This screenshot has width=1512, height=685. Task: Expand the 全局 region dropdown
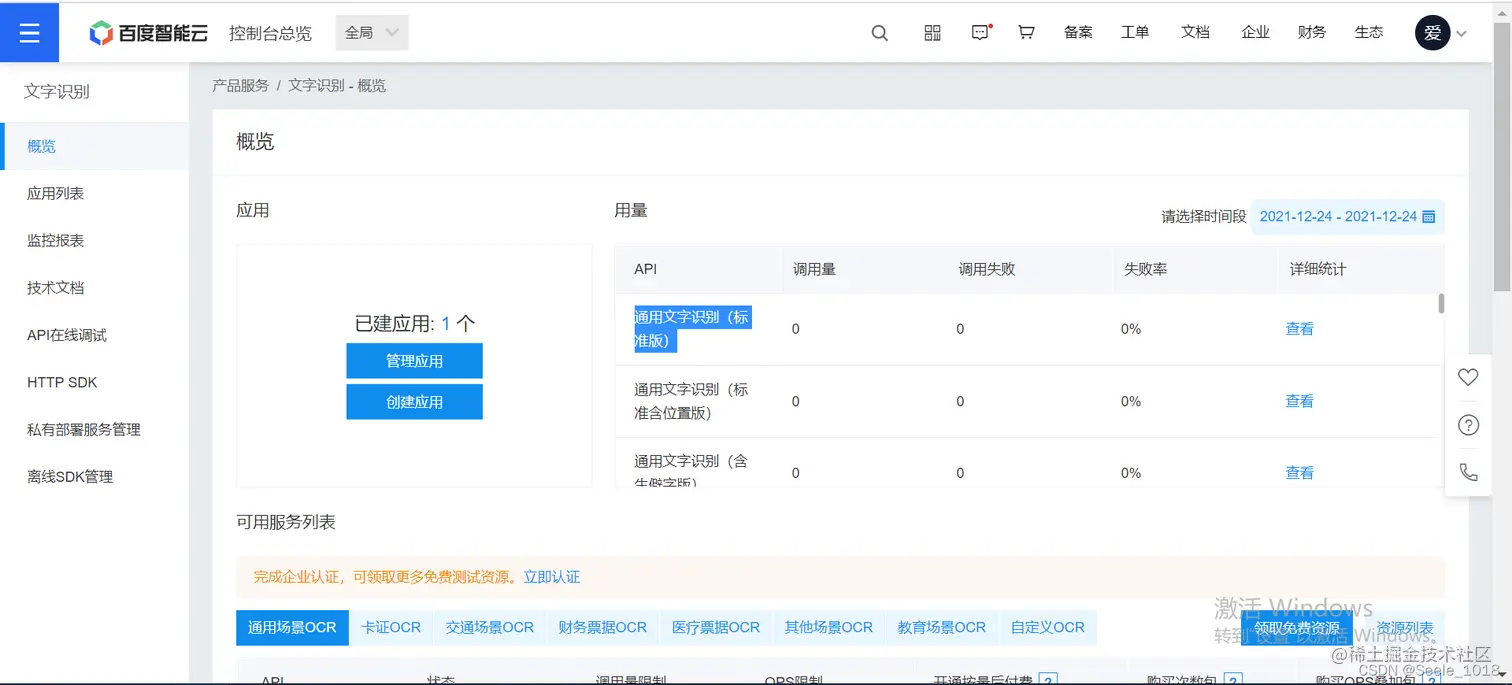coord(370,32)
